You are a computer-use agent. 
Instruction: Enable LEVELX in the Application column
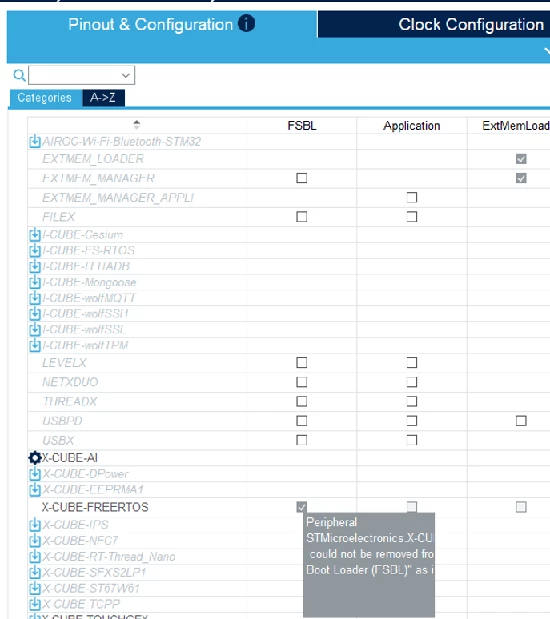[x=412, y=362]
